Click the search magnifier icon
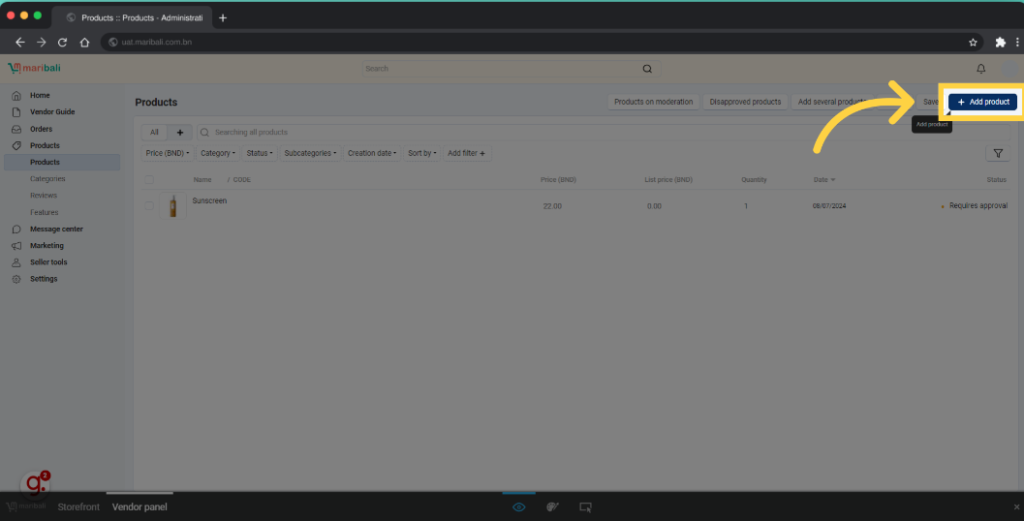Screen dimensions: 1024x521 (647, 69)
